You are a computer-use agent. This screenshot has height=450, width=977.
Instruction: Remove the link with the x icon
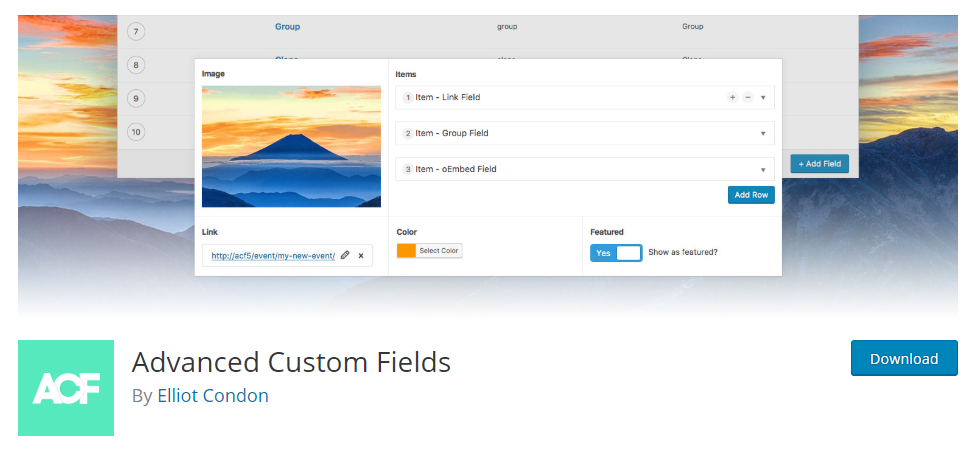360,255
